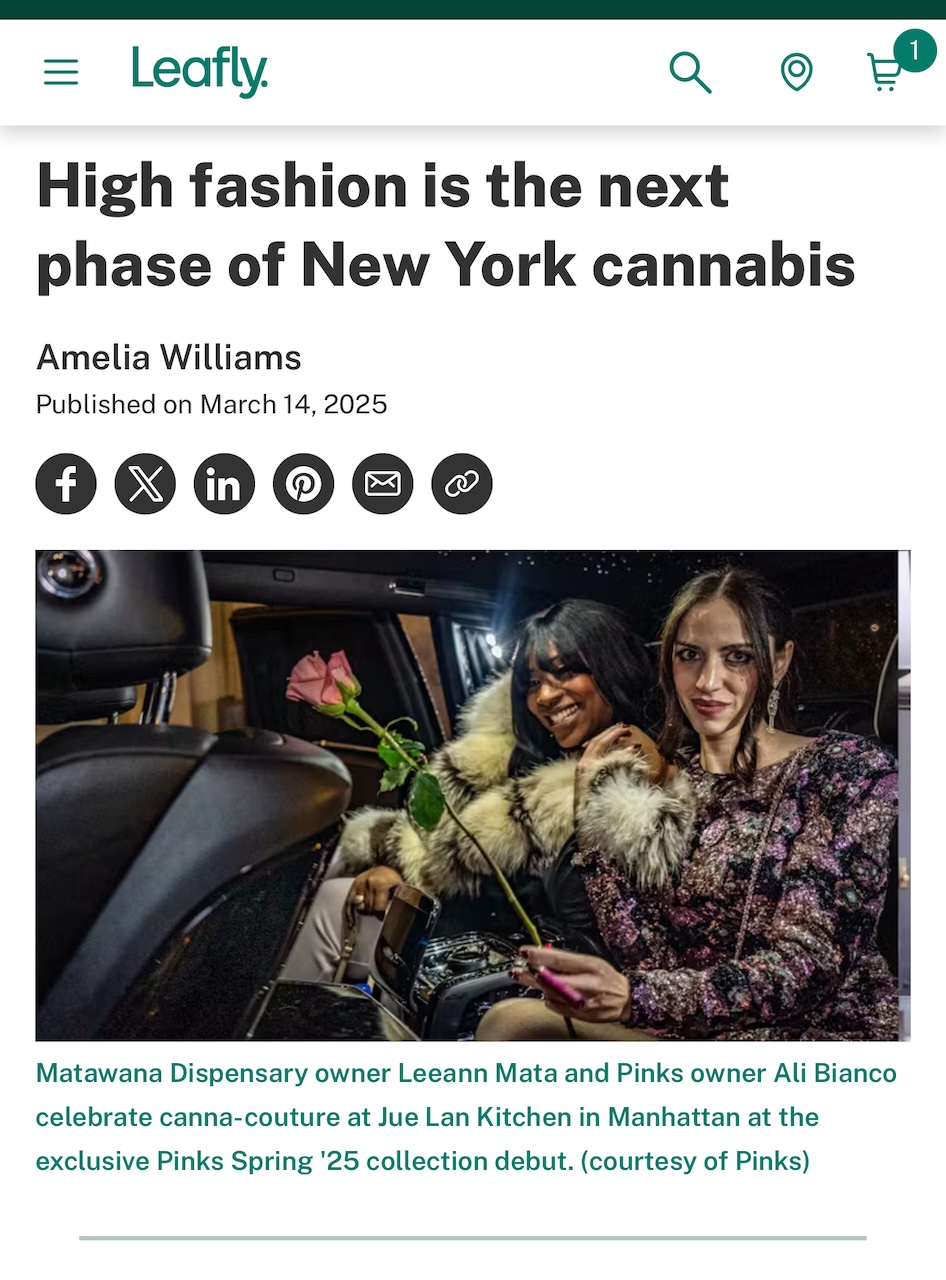Go to the Leafly home logo
946x1280 pixels.
[200, 71]
